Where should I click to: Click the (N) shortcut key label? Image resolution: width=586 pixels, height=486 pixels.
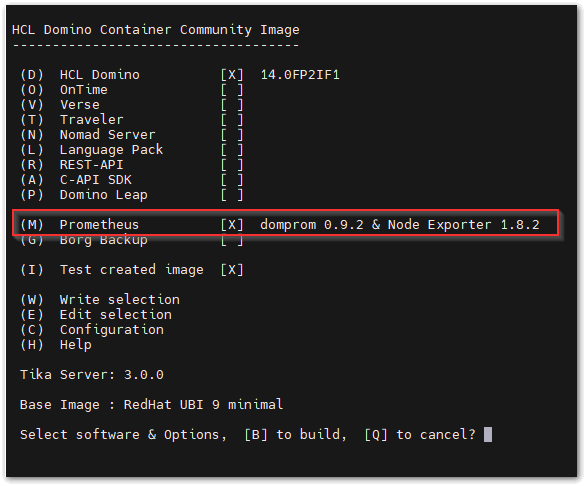point(32,135)
